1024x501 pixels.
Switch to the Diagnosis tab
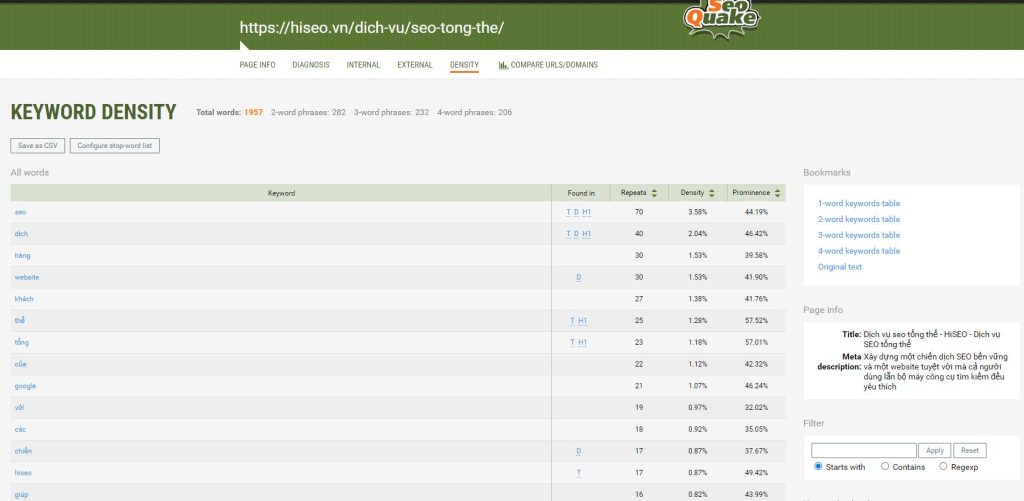point(310,65)
